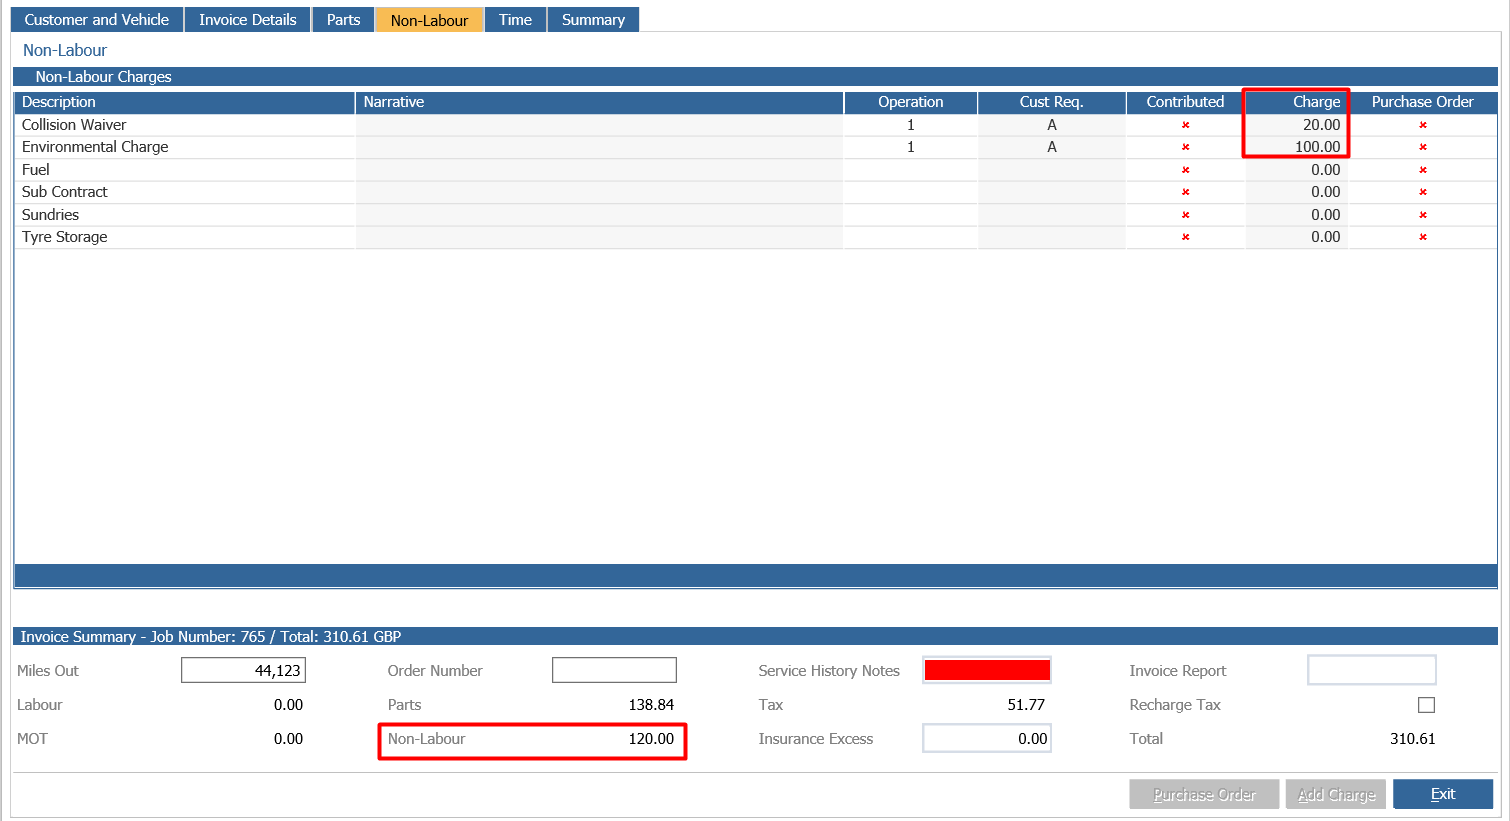Click Narrative cell for Collision Waiver
1510x821 pixels.
click(599, 125)
